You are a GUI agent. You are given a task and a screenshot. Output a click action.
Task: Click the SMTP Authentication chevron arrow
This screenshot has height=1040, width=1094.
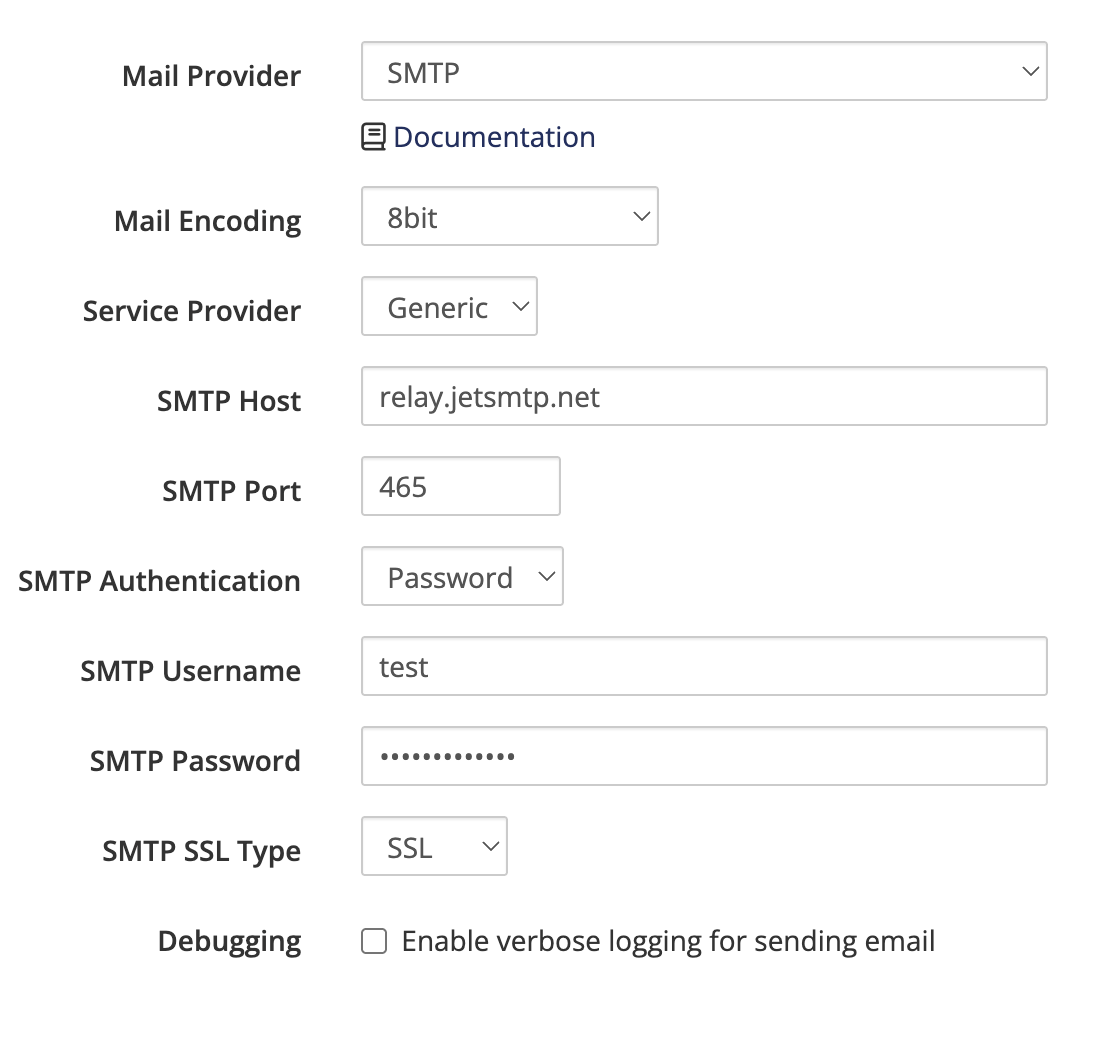(546, 576)
